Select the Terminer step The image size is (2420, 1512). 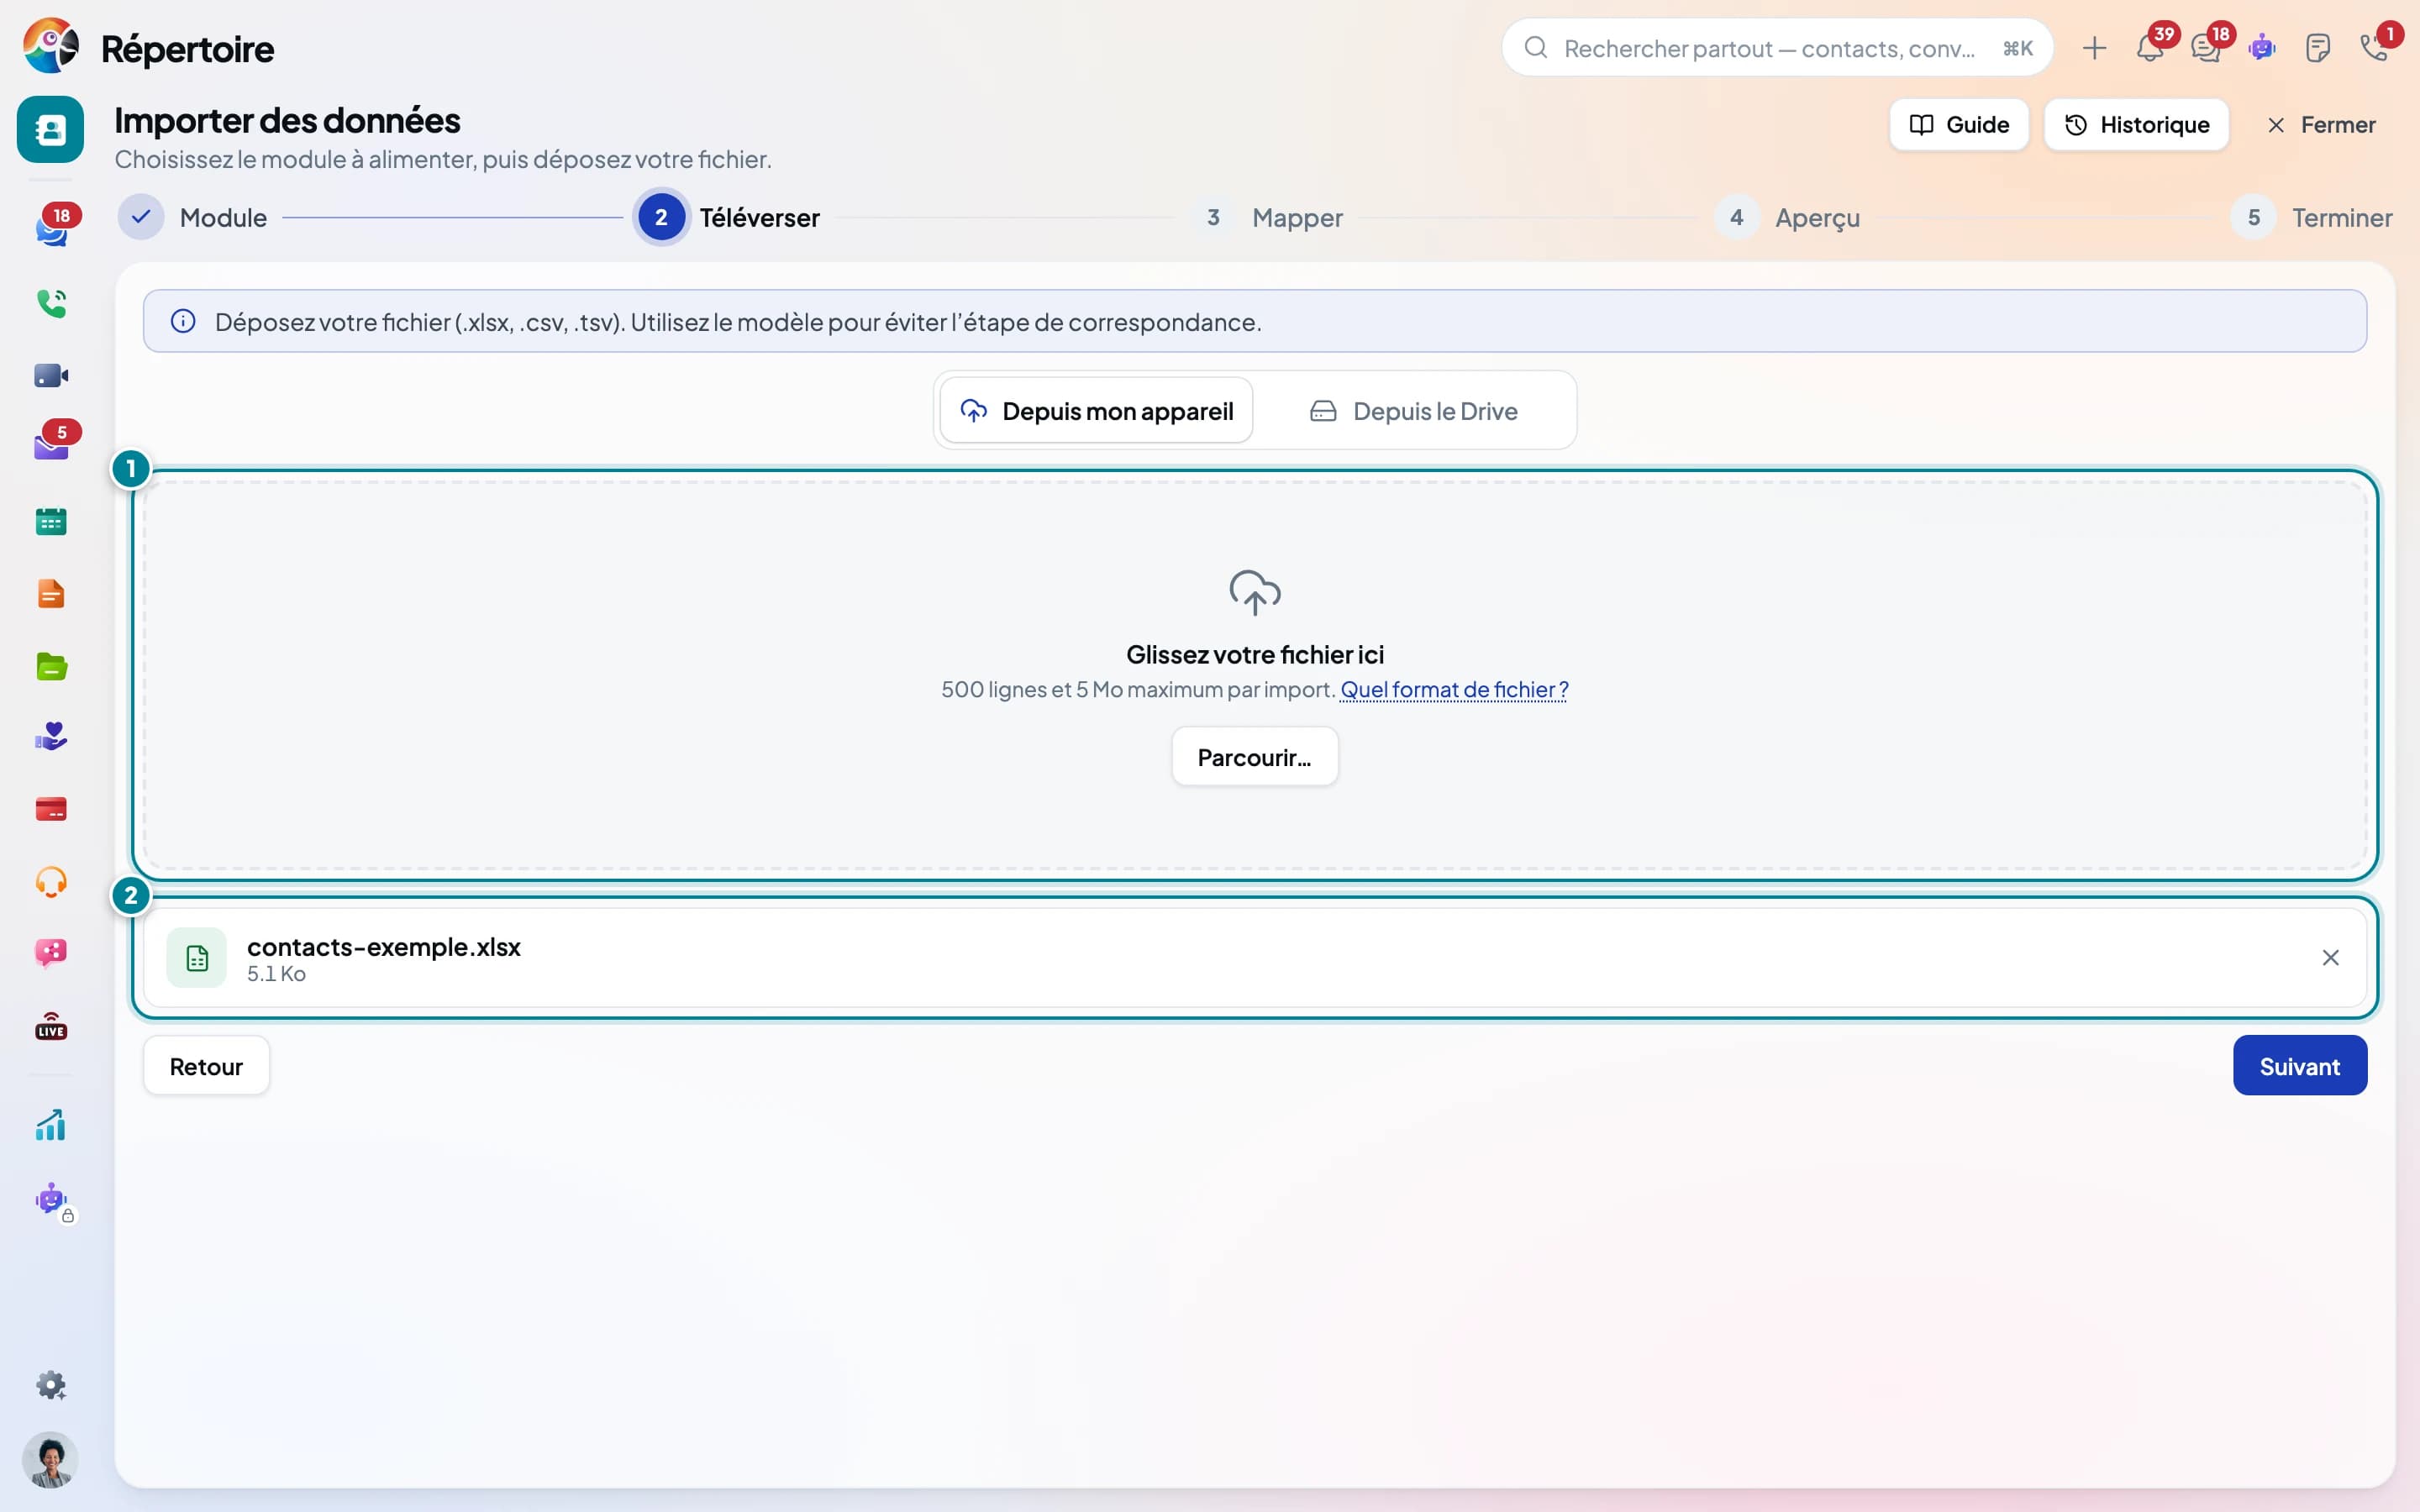click(x=2311, y=217)
